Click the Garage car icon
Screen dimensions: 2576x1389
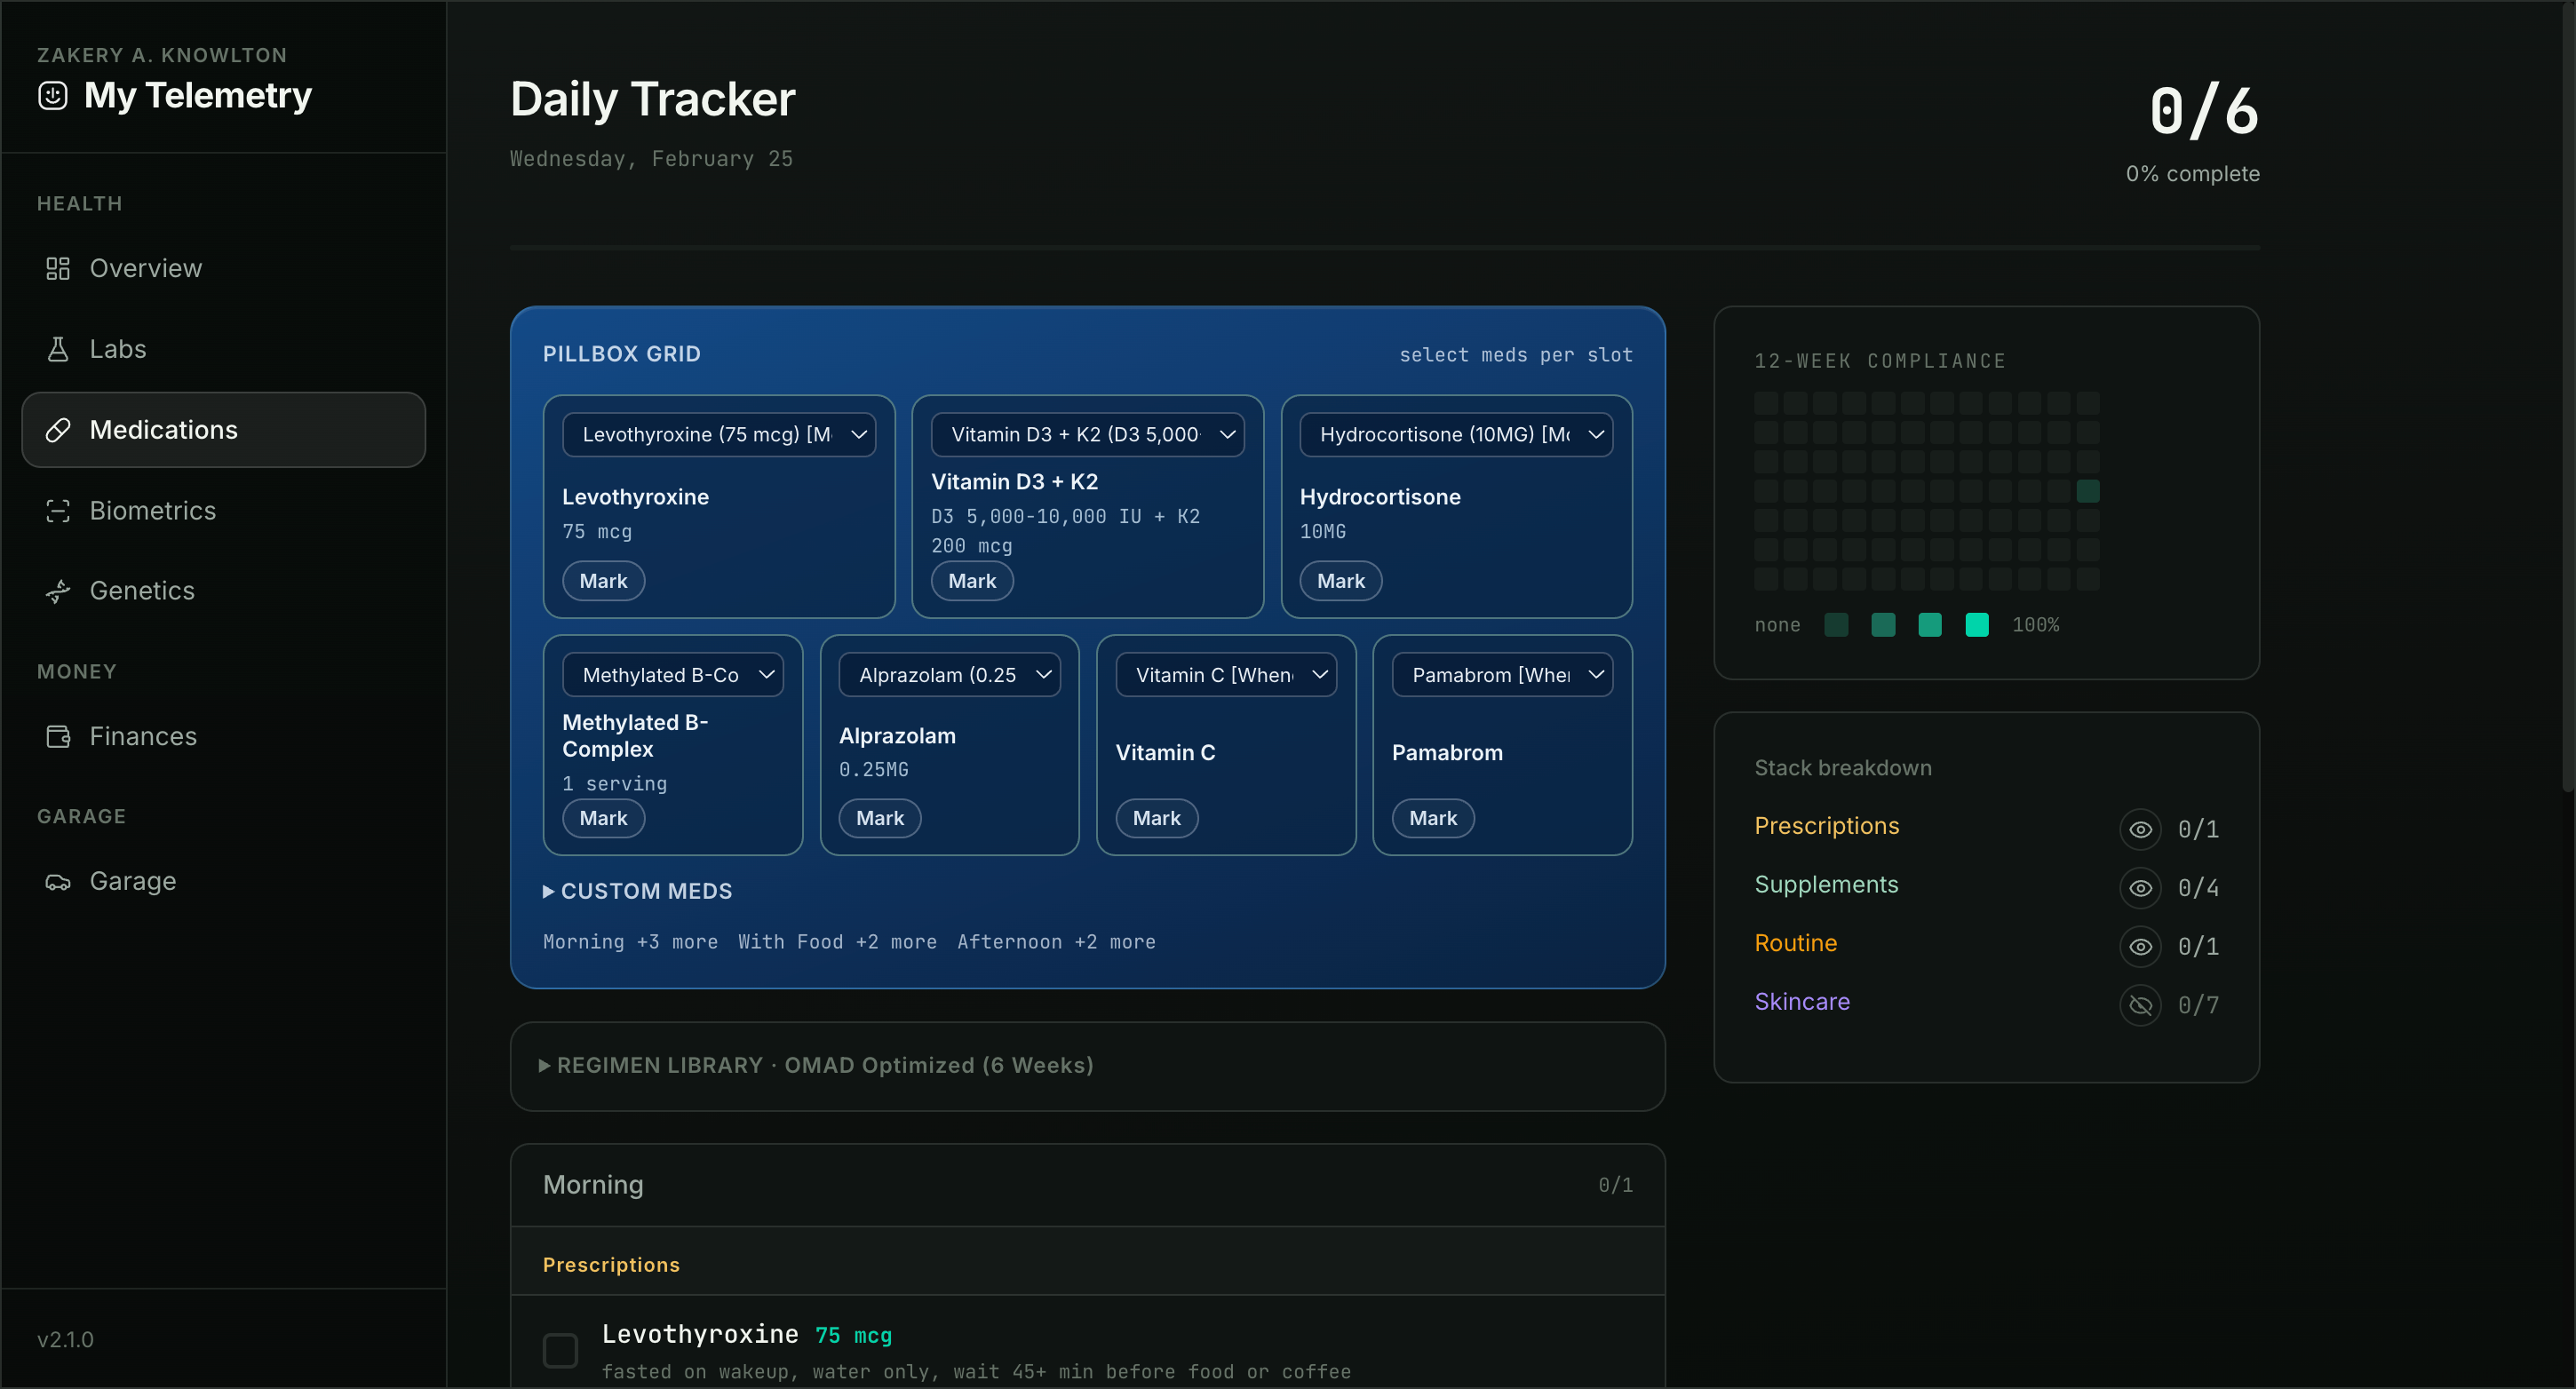[x=57, y=881]
